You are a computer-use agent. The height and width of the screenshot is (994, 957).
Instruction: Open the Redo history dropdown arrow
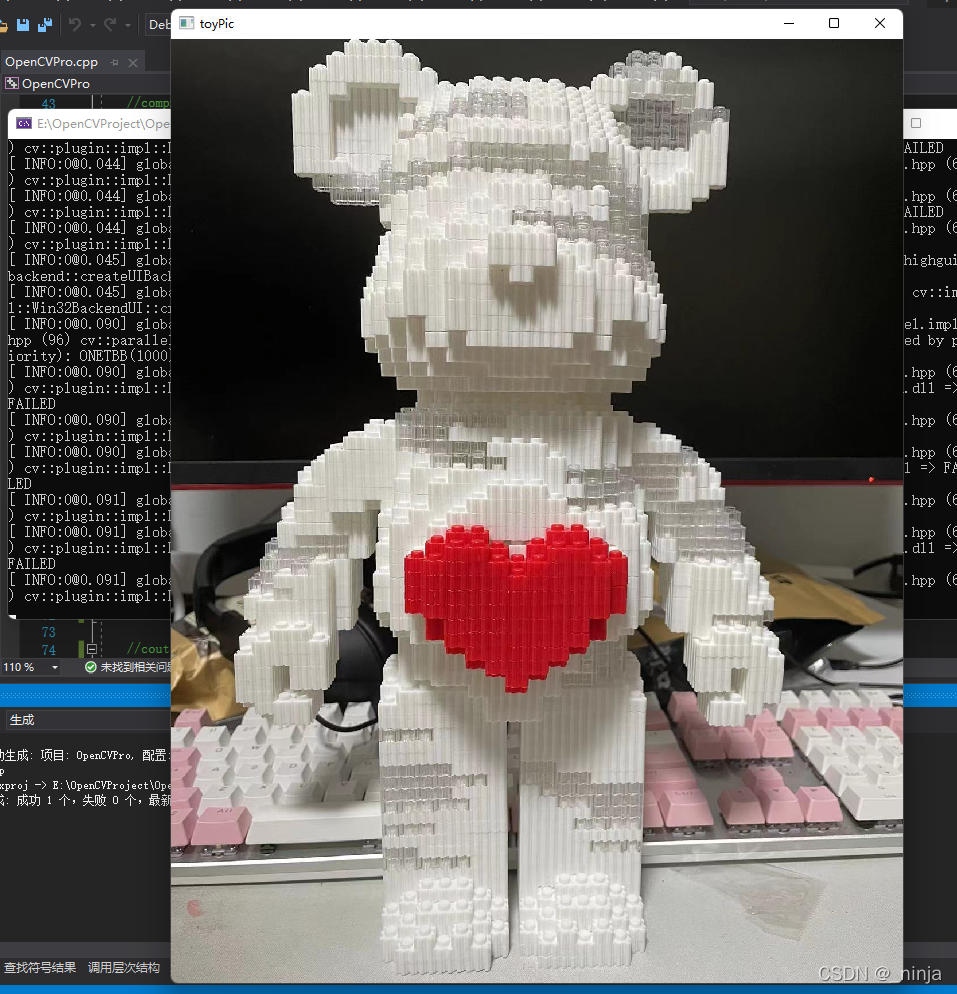tap(127, 25)
